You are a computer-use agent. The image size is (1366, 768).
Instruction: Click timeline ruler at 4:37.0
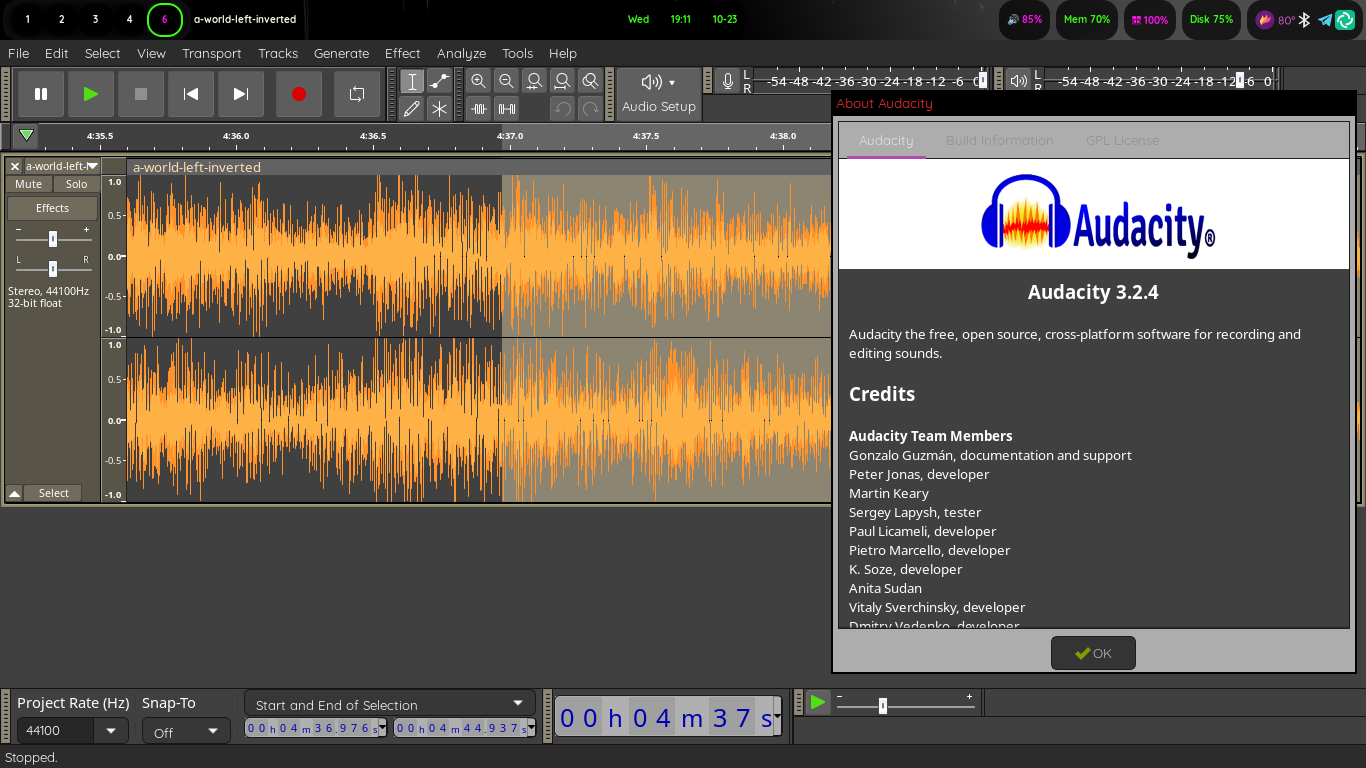(x=509, y=136)
